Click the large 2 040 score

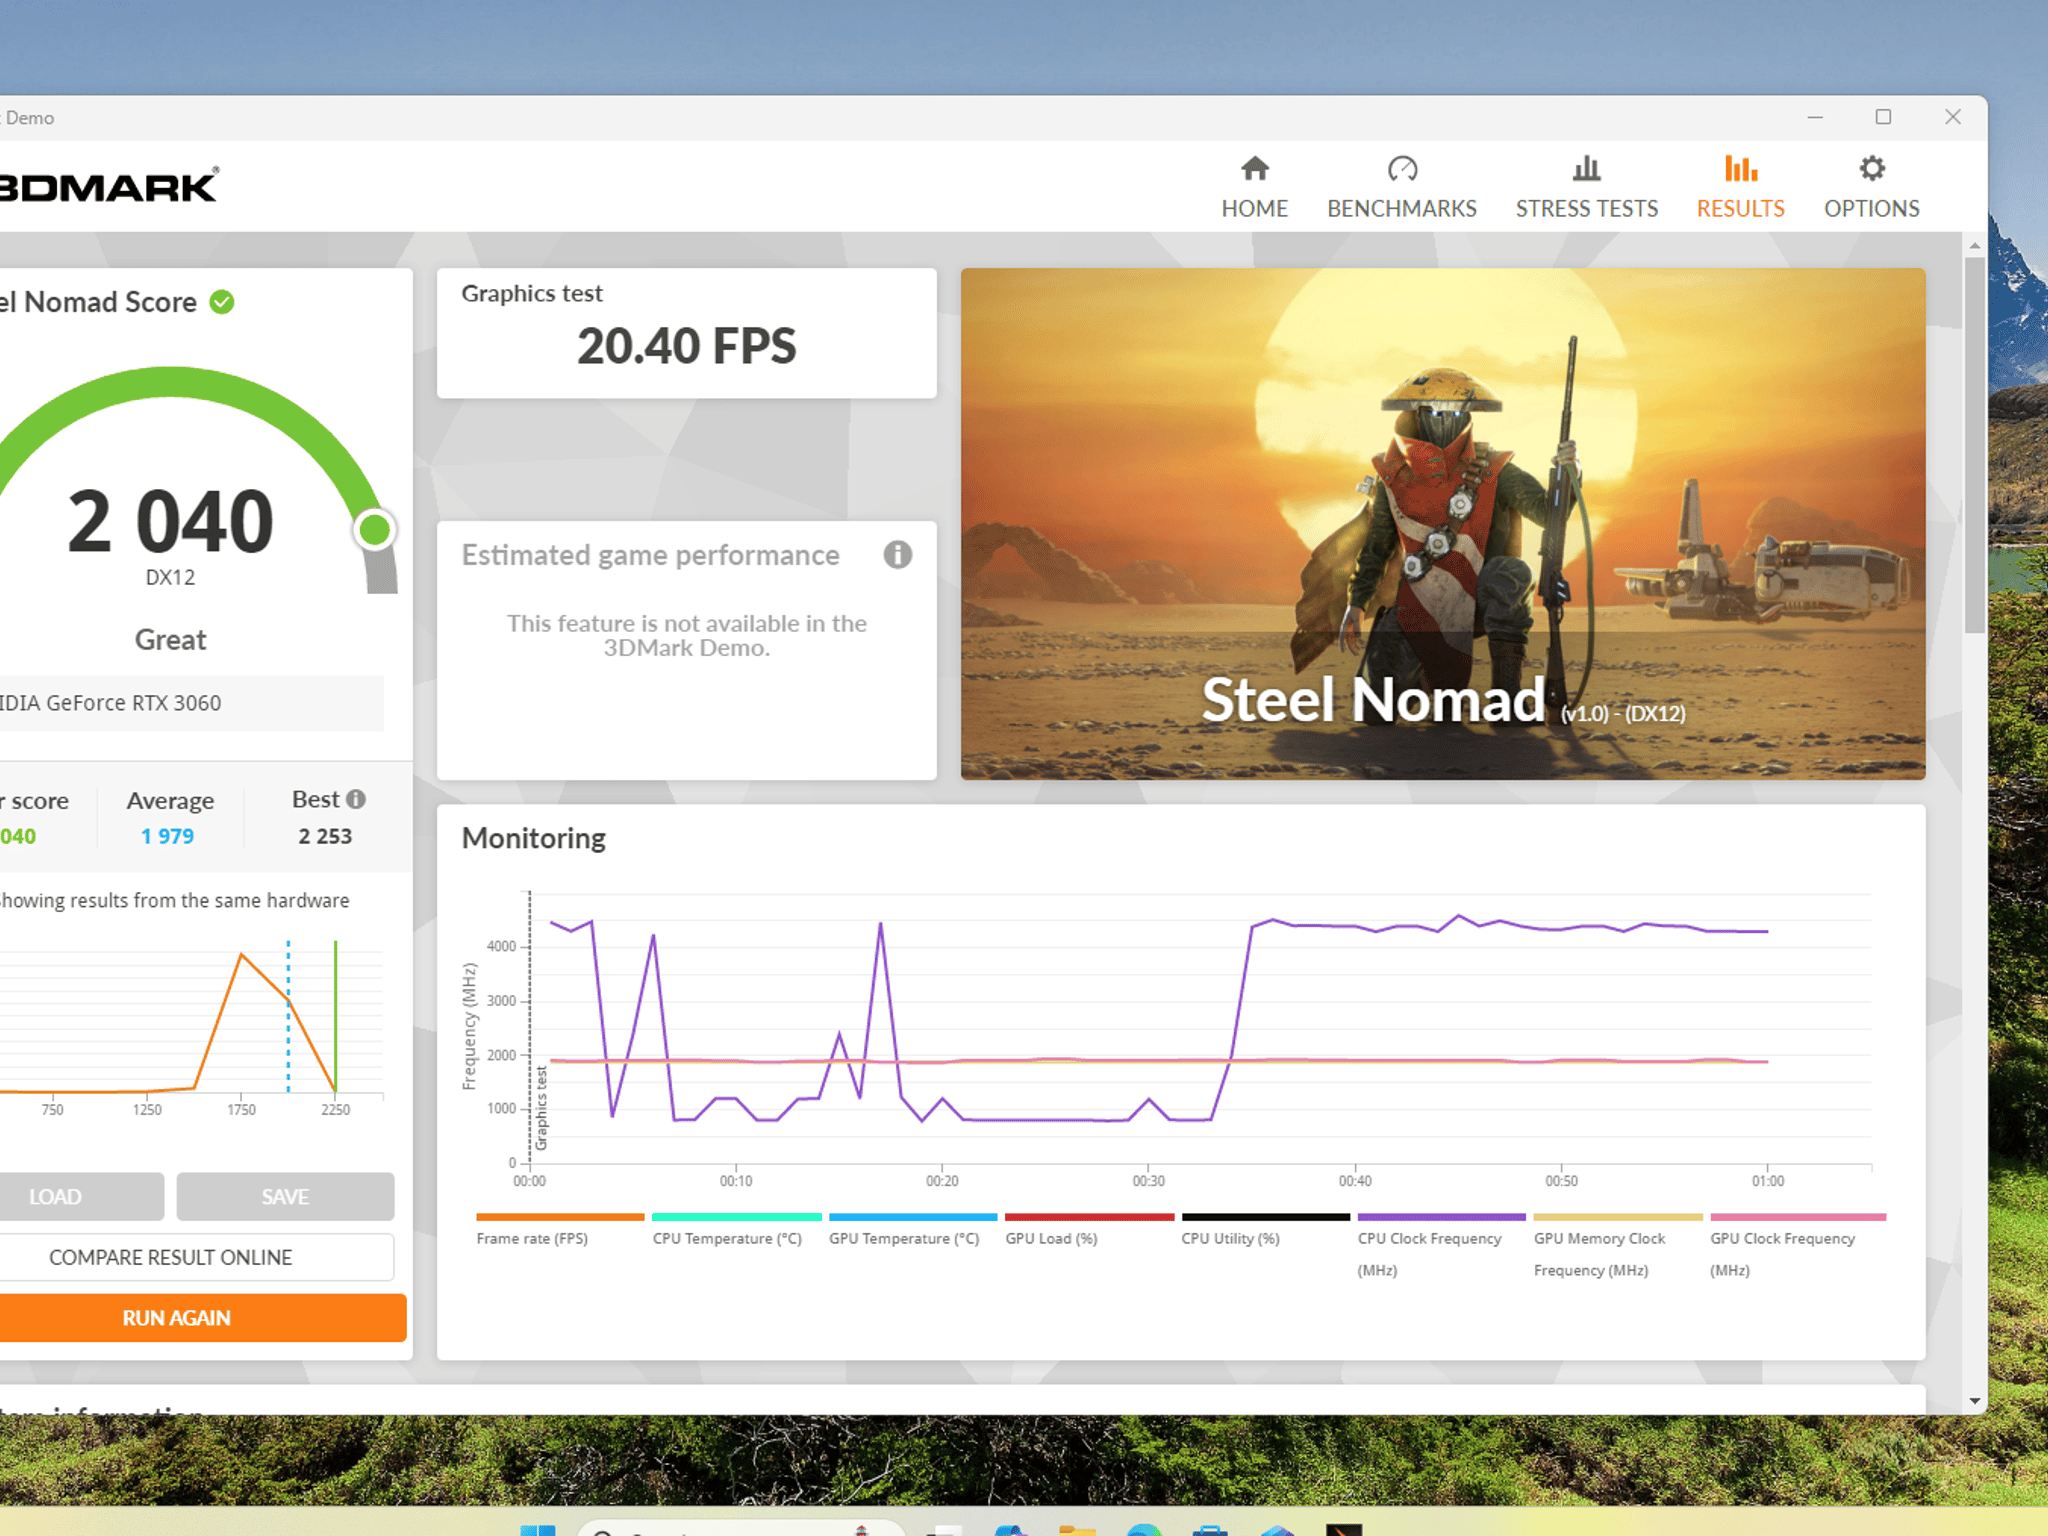point(170,521)
